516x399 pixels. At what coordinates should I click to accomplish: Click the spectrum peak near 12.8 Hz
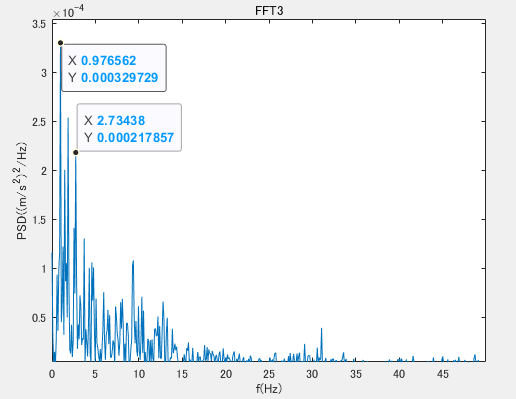(x=163, y=303)
